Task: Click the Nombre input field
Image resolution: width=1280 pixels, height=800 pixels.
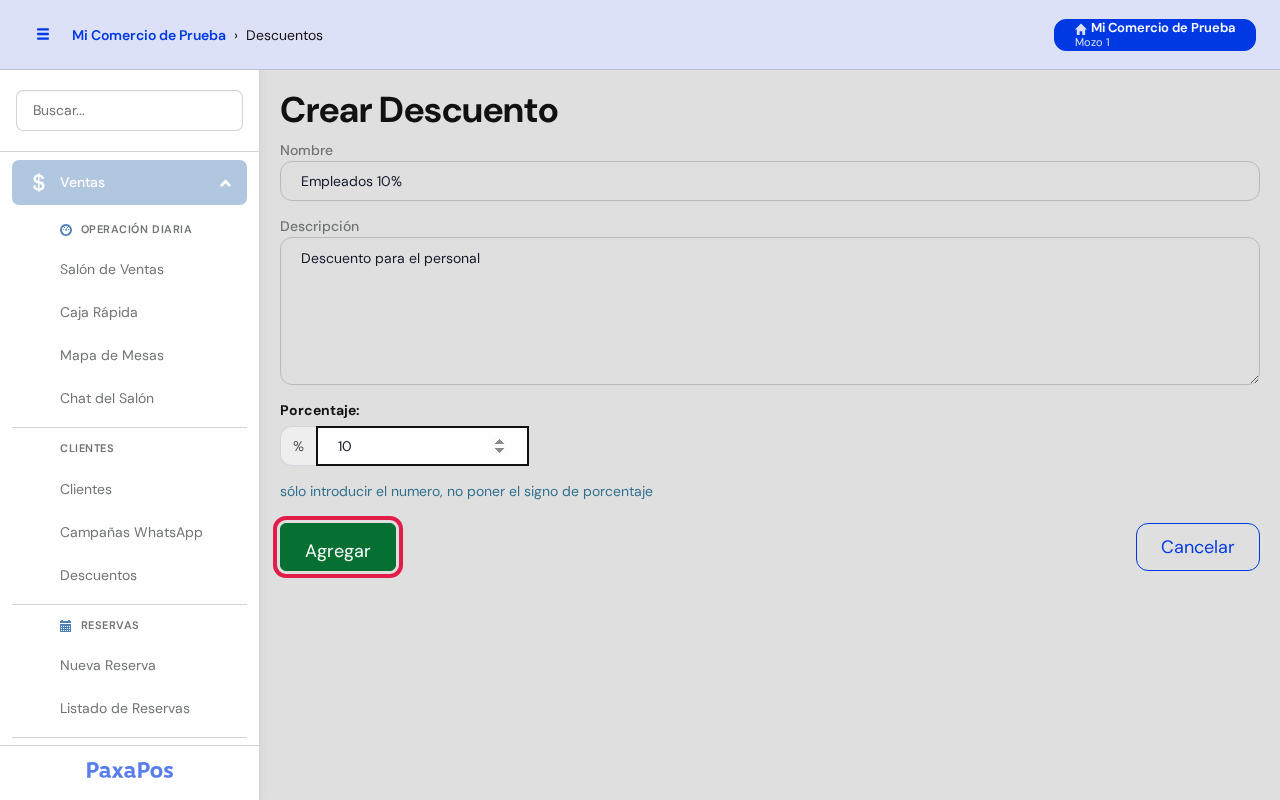Action: (769, 181)
